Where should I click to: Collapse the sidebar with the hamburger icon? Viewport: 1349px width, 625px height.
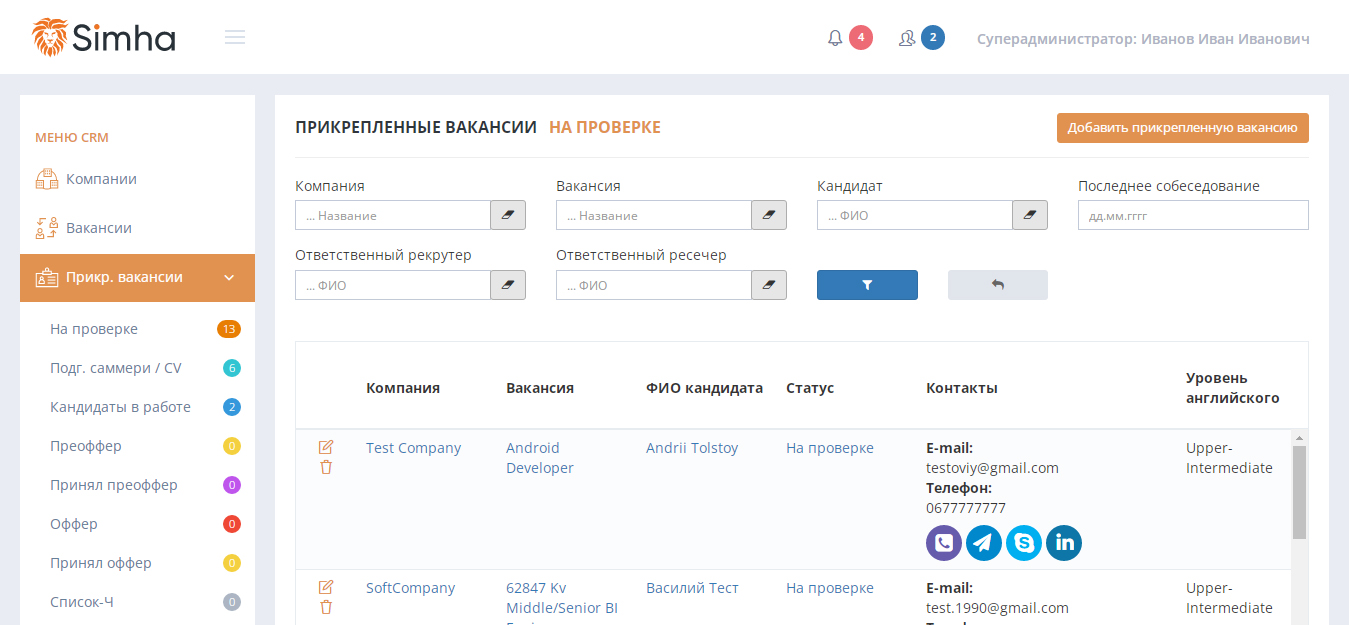point(234,36)
